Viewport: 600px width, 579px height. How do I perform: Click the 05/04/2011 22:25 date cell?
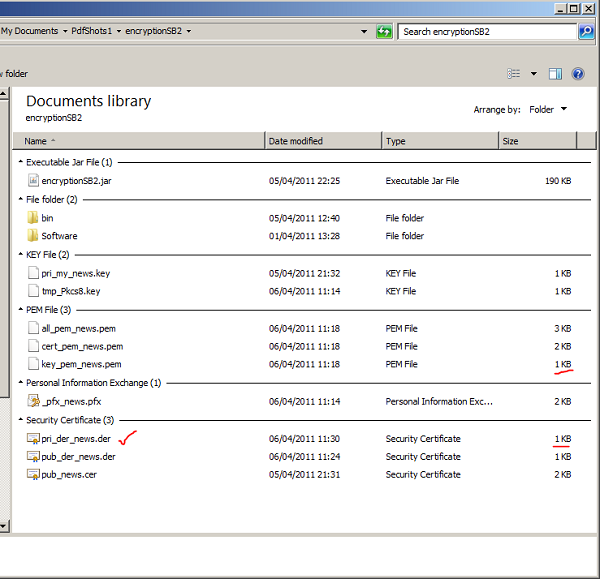304,181
